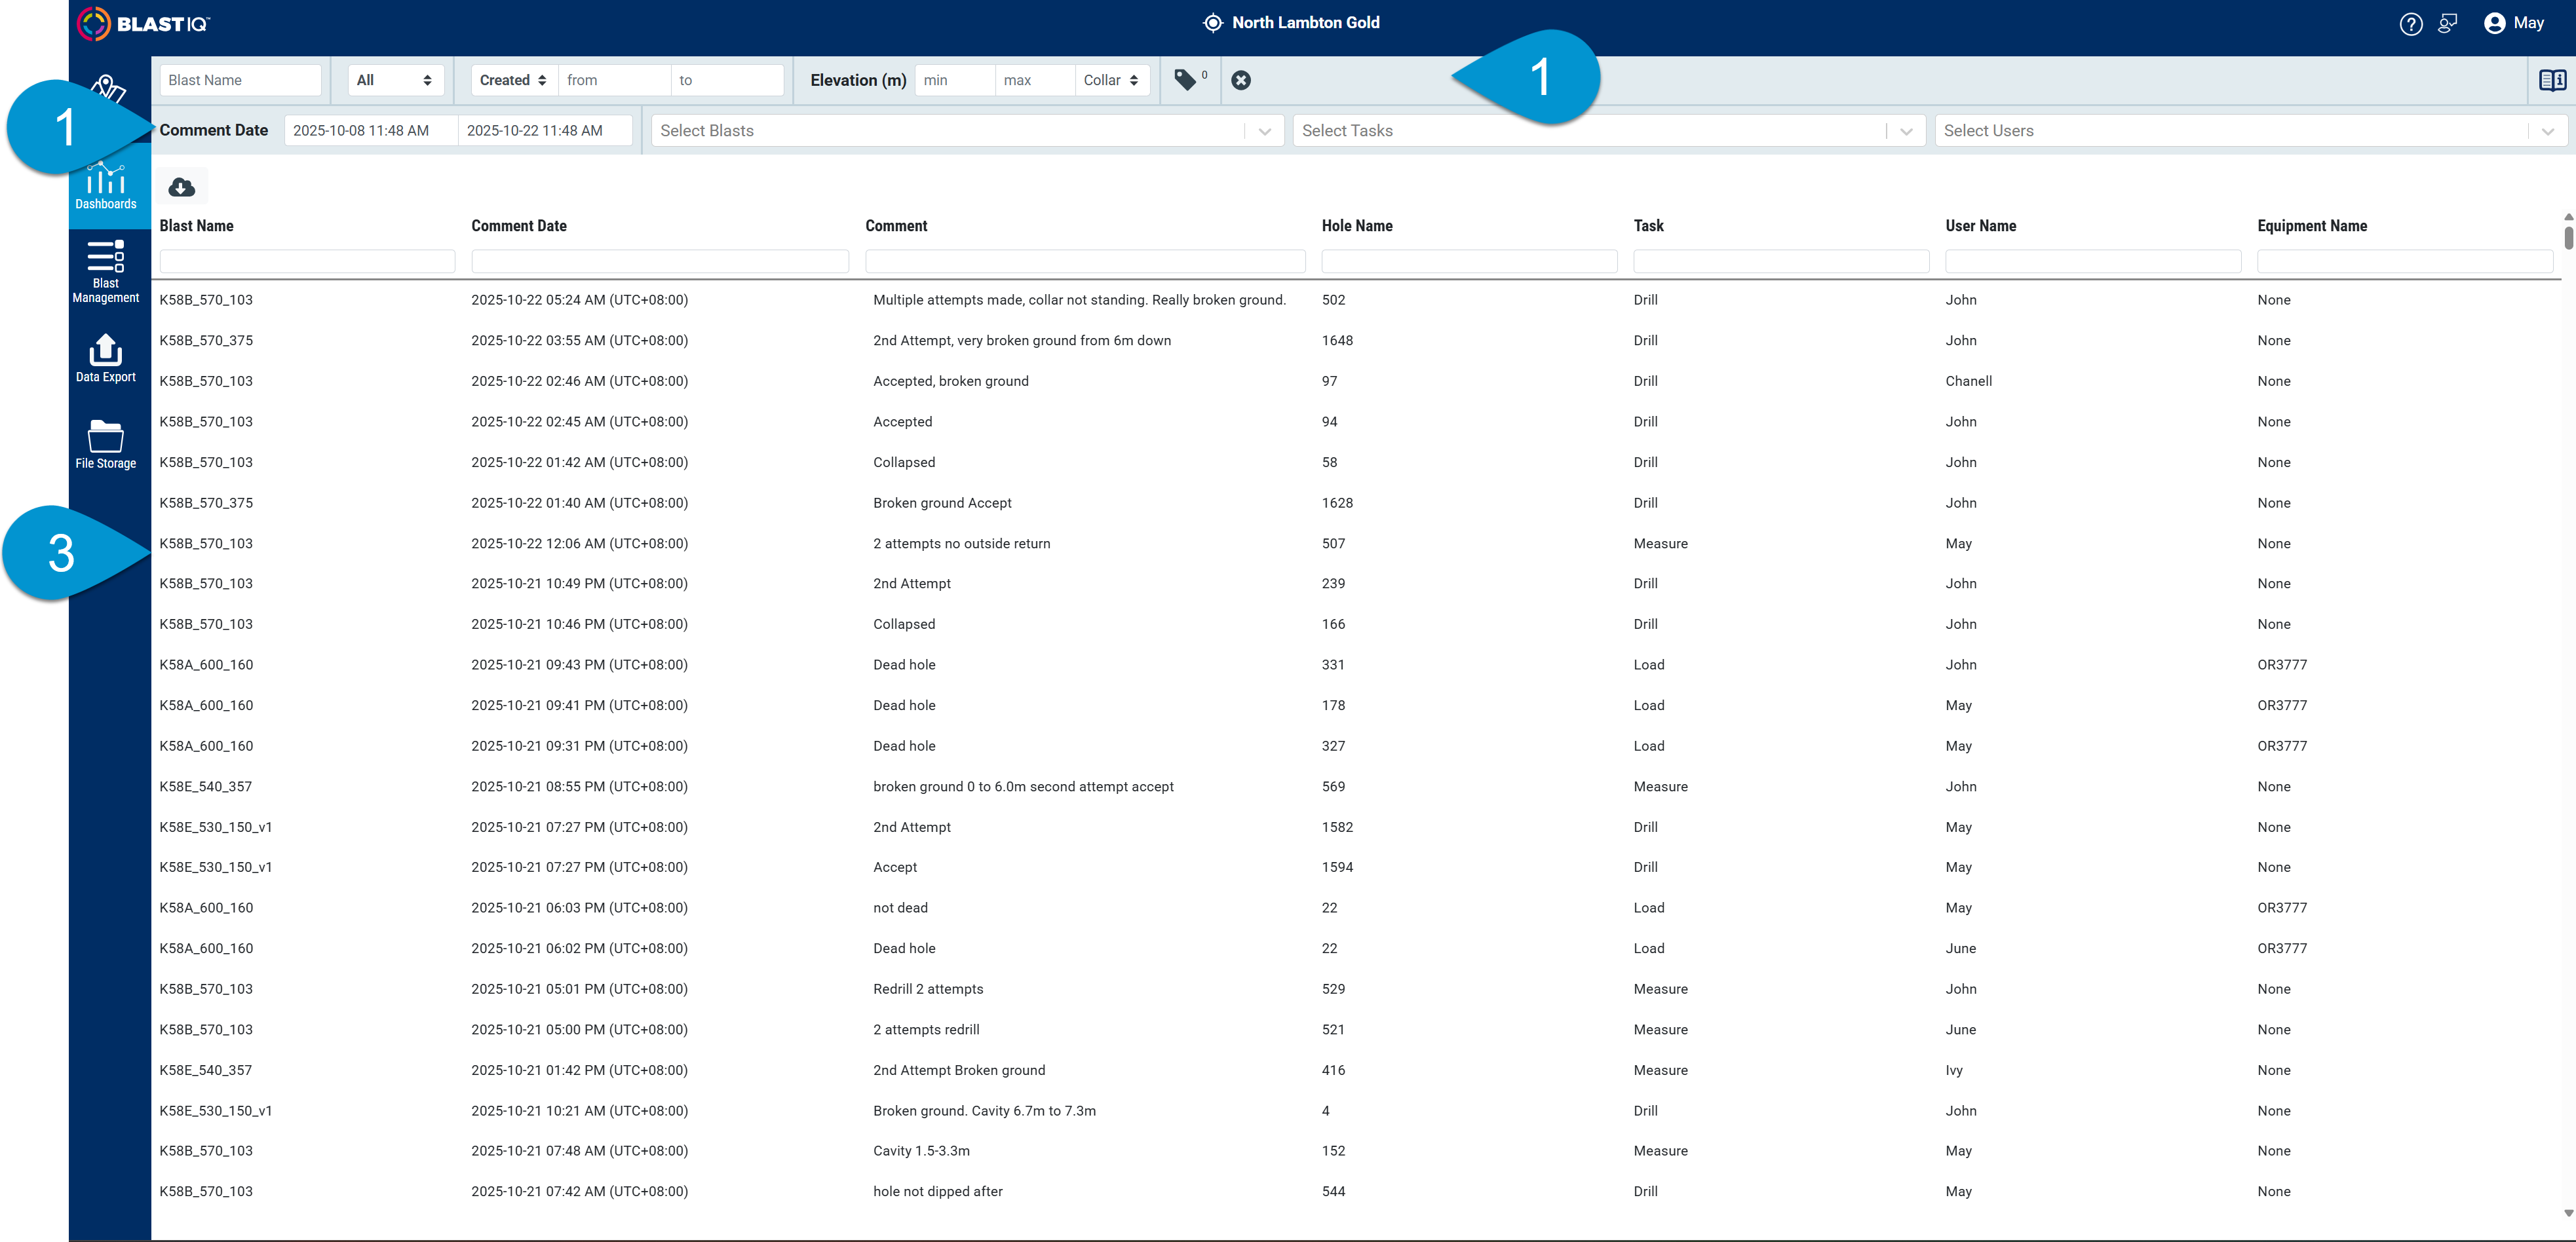2576x1242 pixels.
Task: Open File Storage in the sidebar
Action: (106, 444)
